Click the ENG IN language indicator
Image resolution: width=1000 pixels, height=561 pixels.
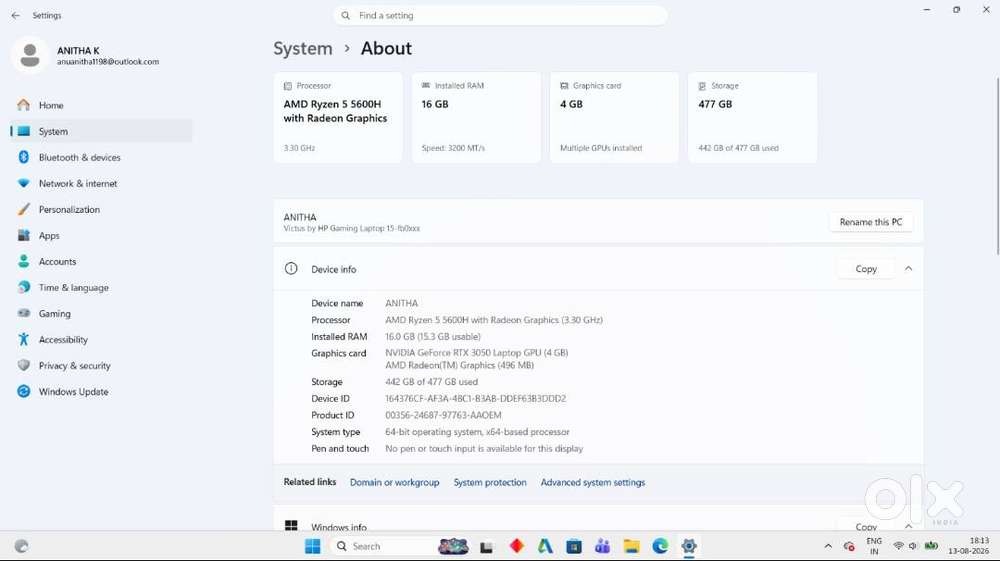[x=874, y=546]
